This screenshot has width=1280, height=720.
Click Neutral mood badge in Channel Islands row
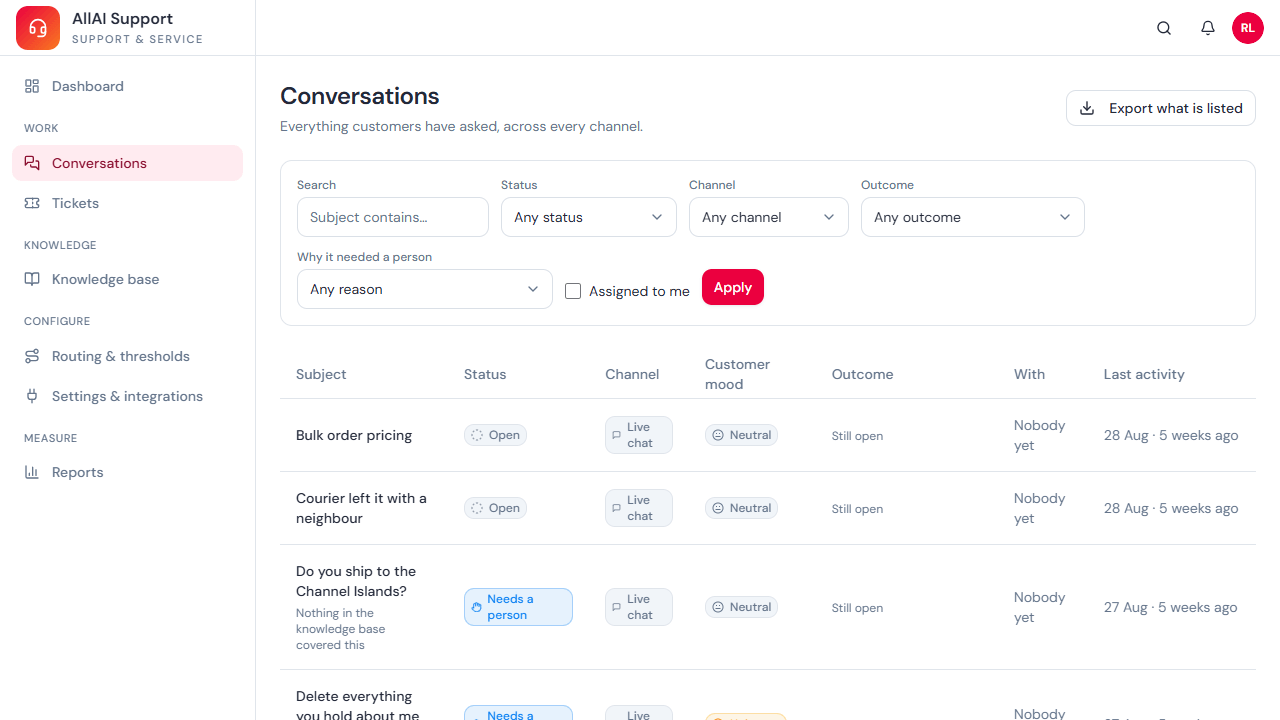(741, 607)
